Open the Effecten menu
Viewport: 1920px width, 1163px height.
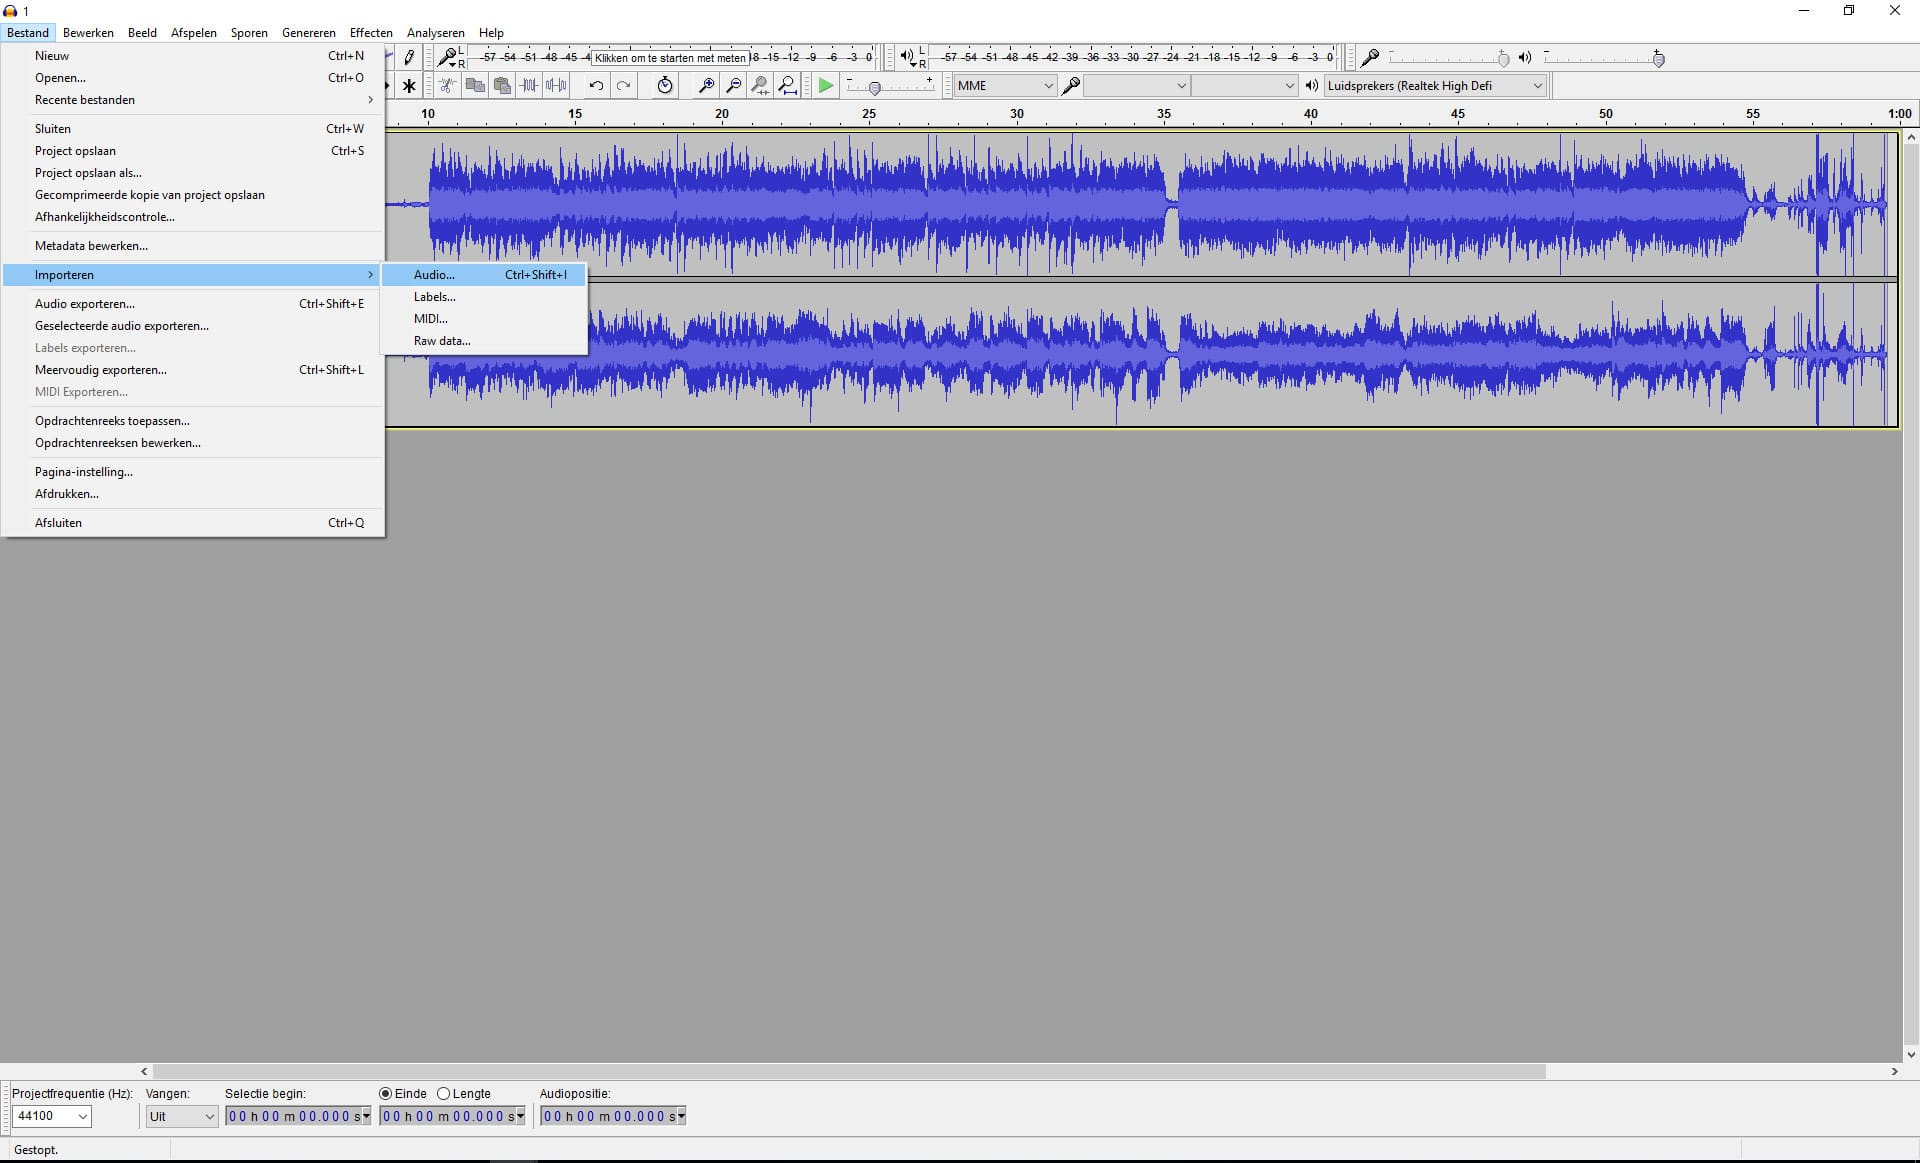click(x=371, y=33)
